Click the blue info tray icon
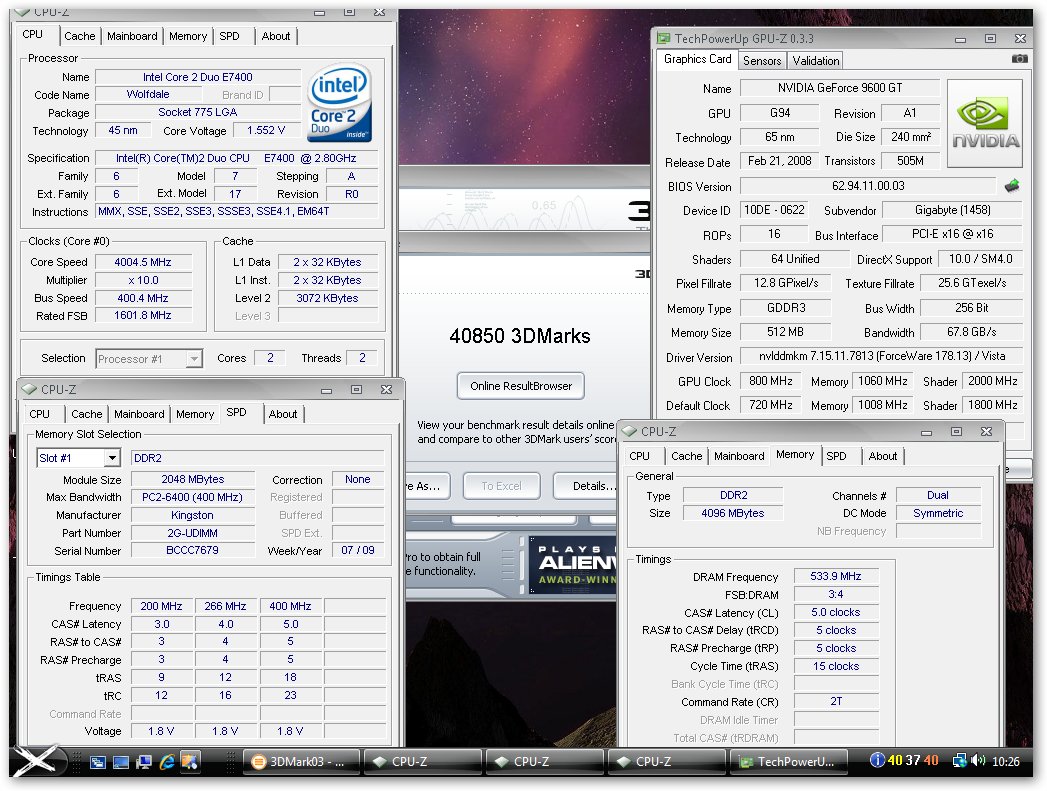This screenshot has height=791, width=1047. 877,760
